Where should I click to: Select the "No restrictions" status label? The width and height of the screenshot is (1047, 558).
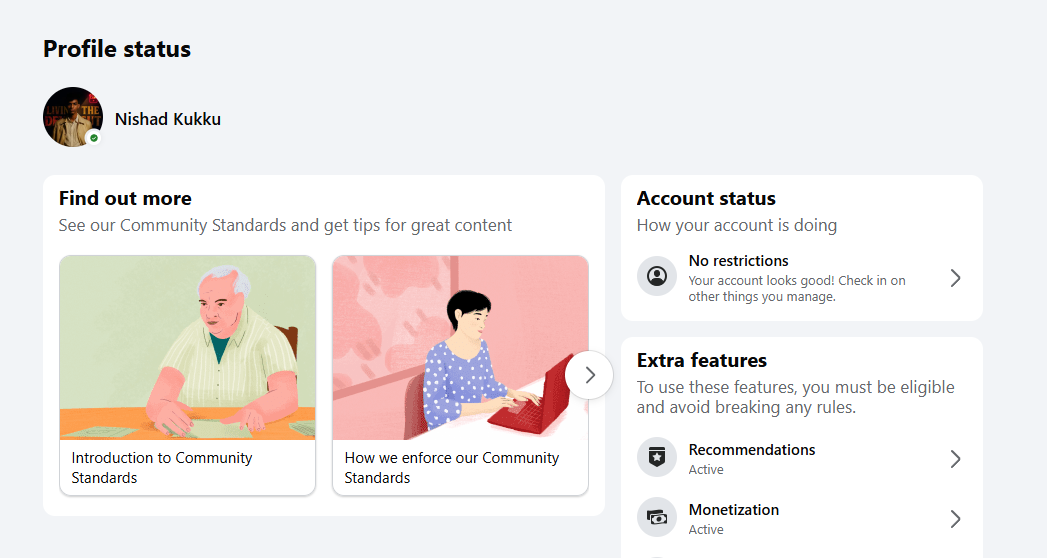pos(738,261)
